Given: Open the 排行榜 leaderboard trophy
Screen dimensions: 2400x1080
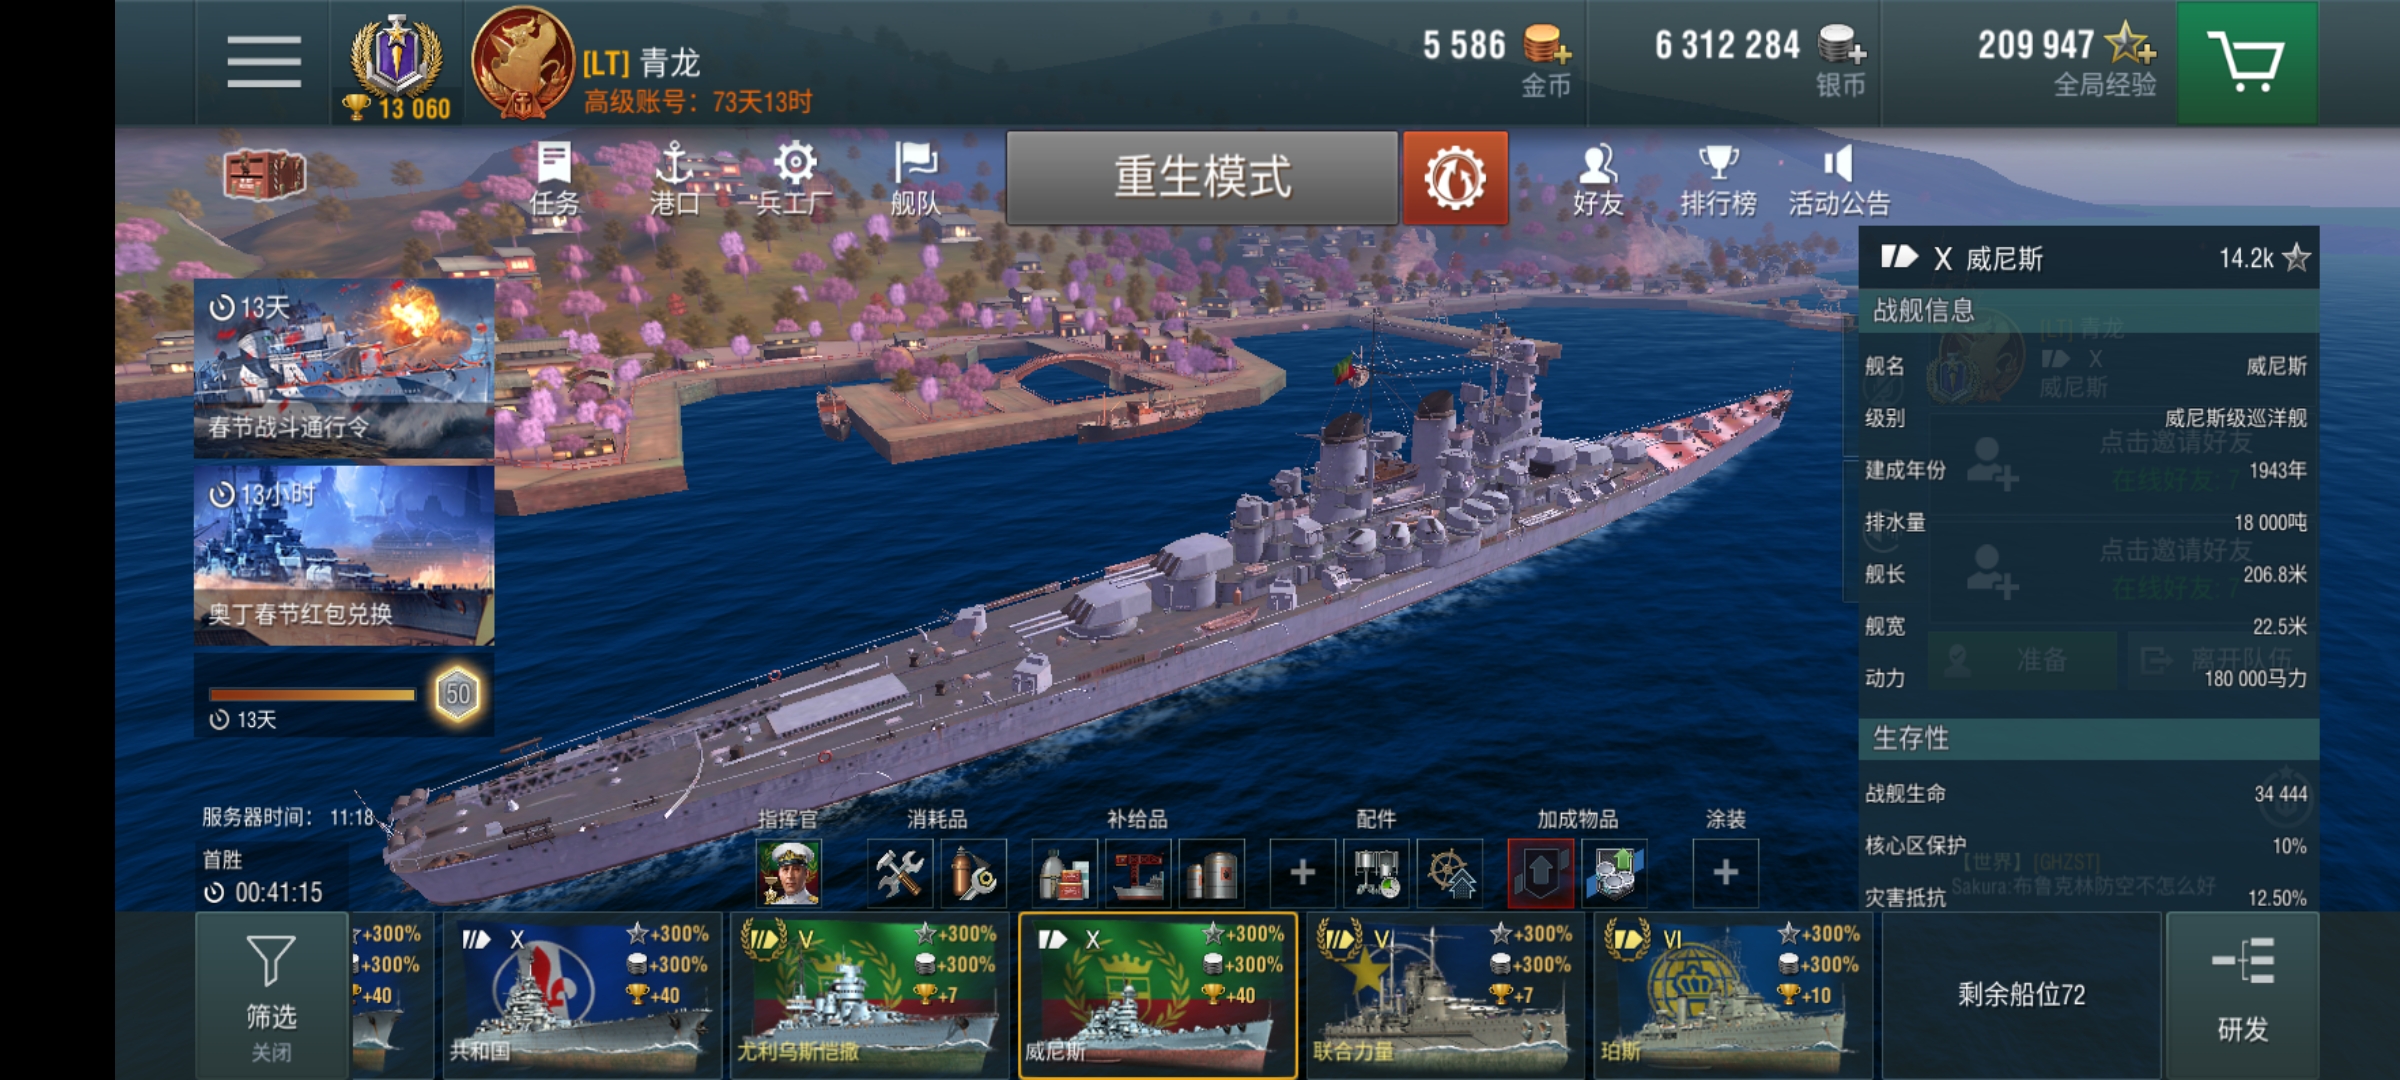Looking at the screenshot, I should [x=1718, y=180].
